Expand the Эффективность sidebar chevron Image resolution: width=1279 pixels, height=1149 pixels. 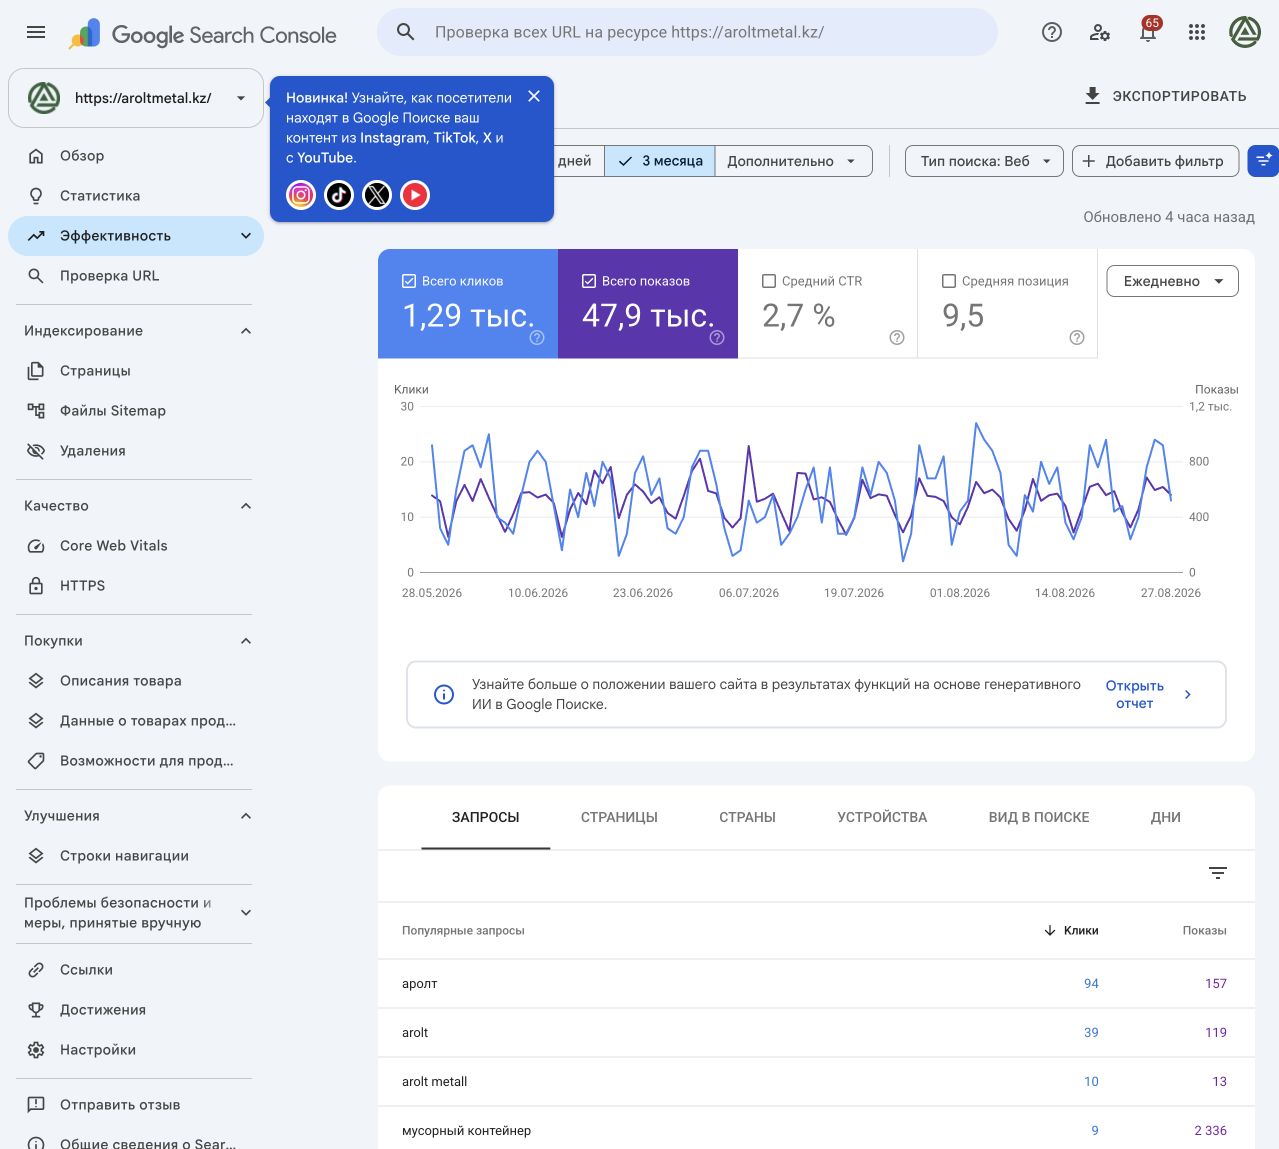click(246, 236)
